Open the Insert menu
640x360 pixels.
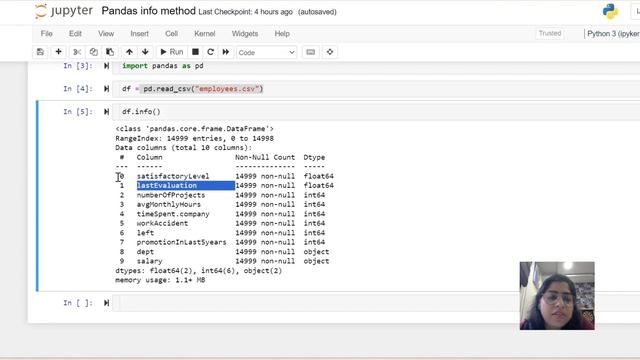click(x=140, y=33)
